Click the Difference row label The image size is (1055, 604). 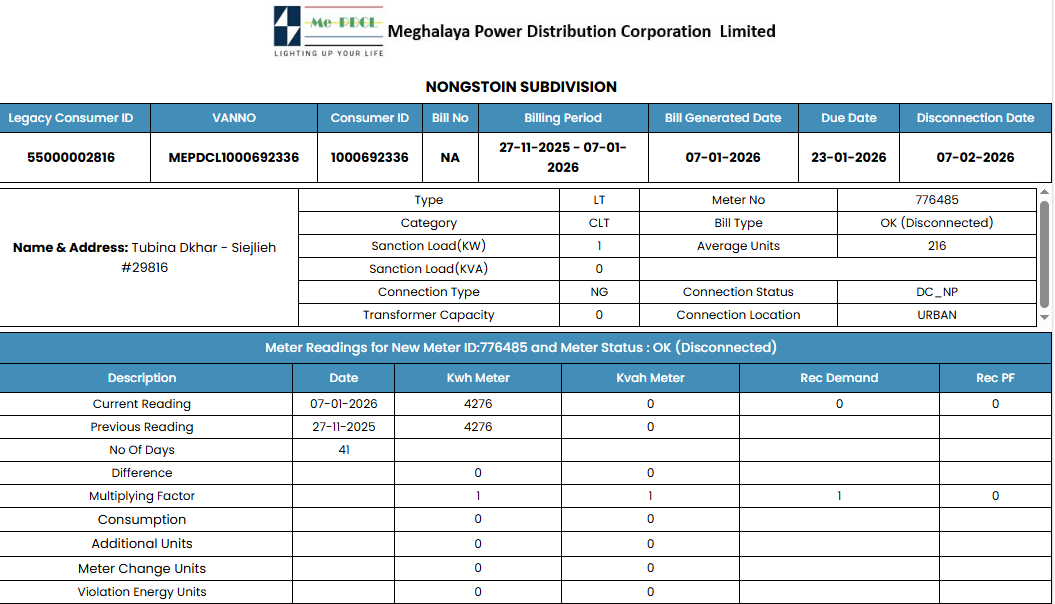(142, 473)
